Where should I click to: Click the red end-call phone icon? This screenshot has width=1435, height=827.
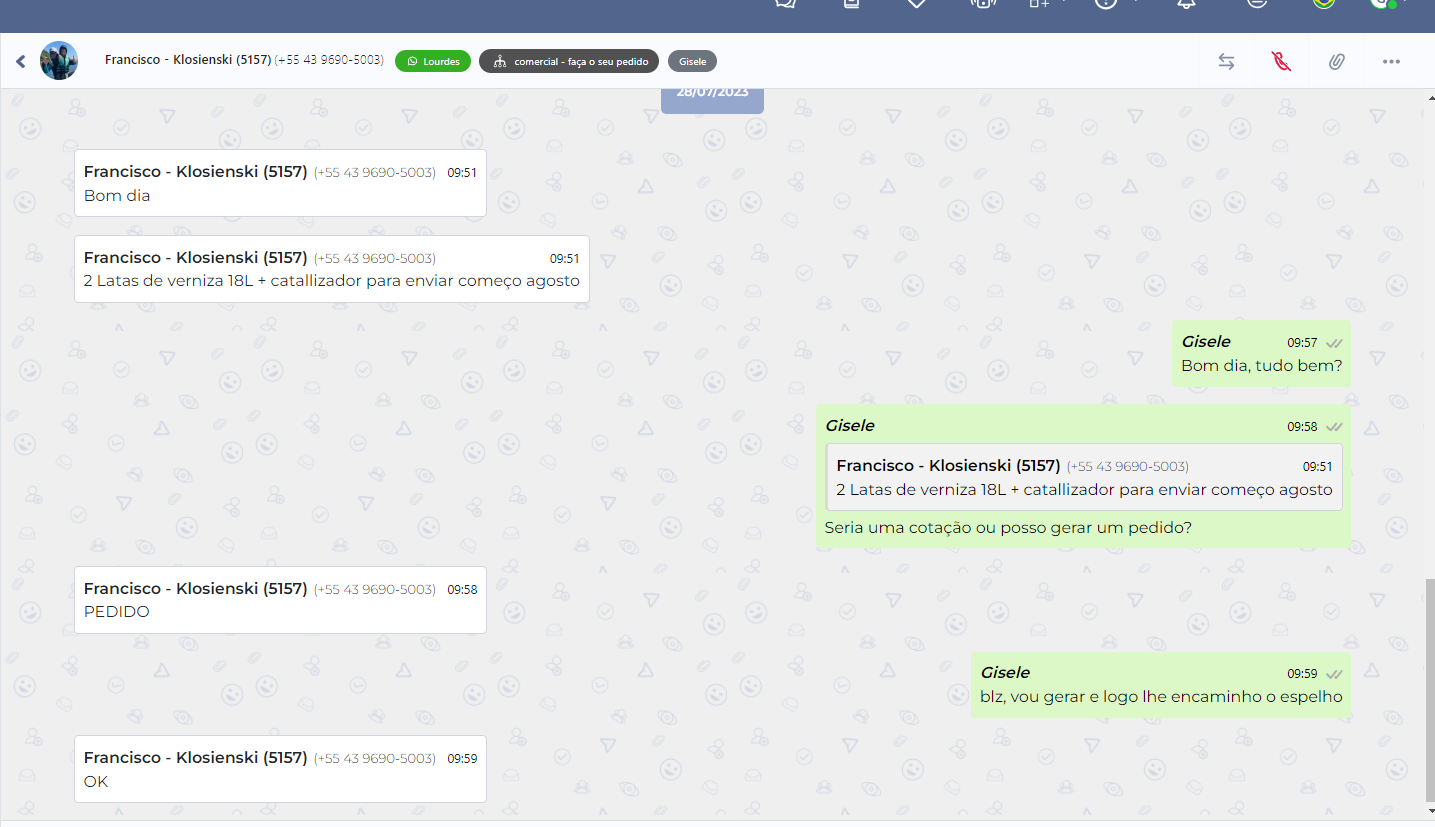[1281, 61]
